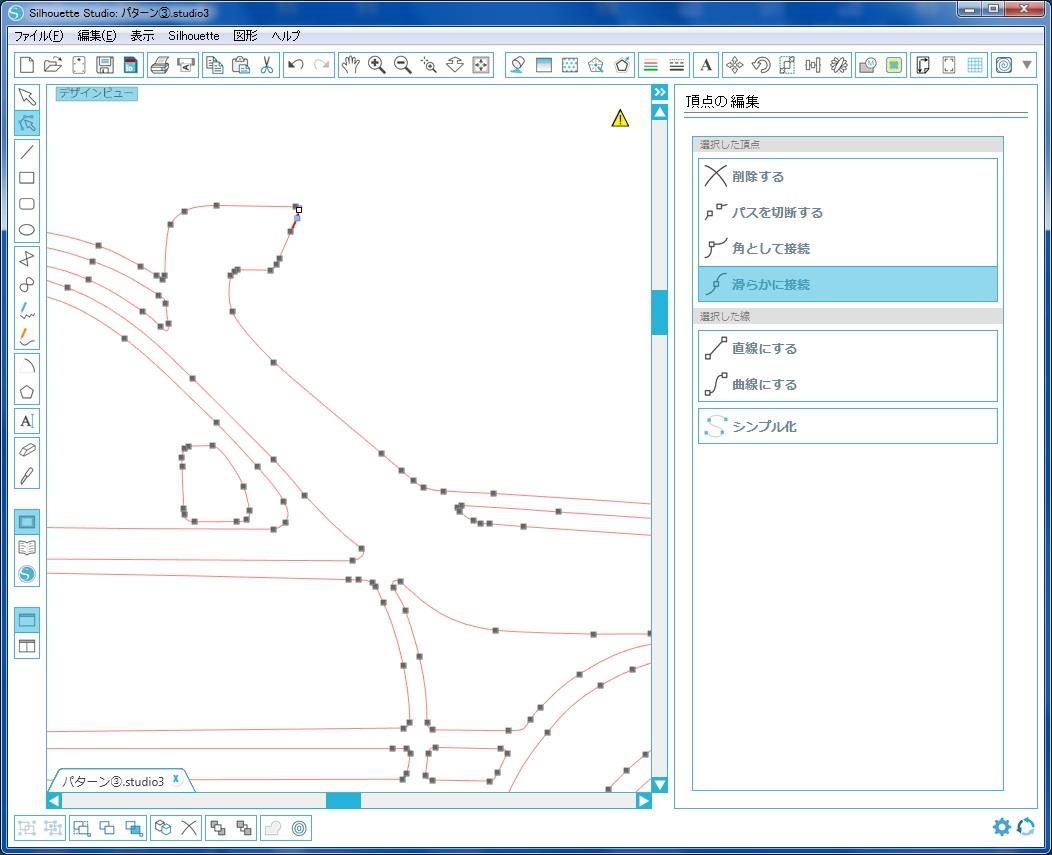Click the scroll right arrow
Viewport: 1052px width, 855px height.
643,801
